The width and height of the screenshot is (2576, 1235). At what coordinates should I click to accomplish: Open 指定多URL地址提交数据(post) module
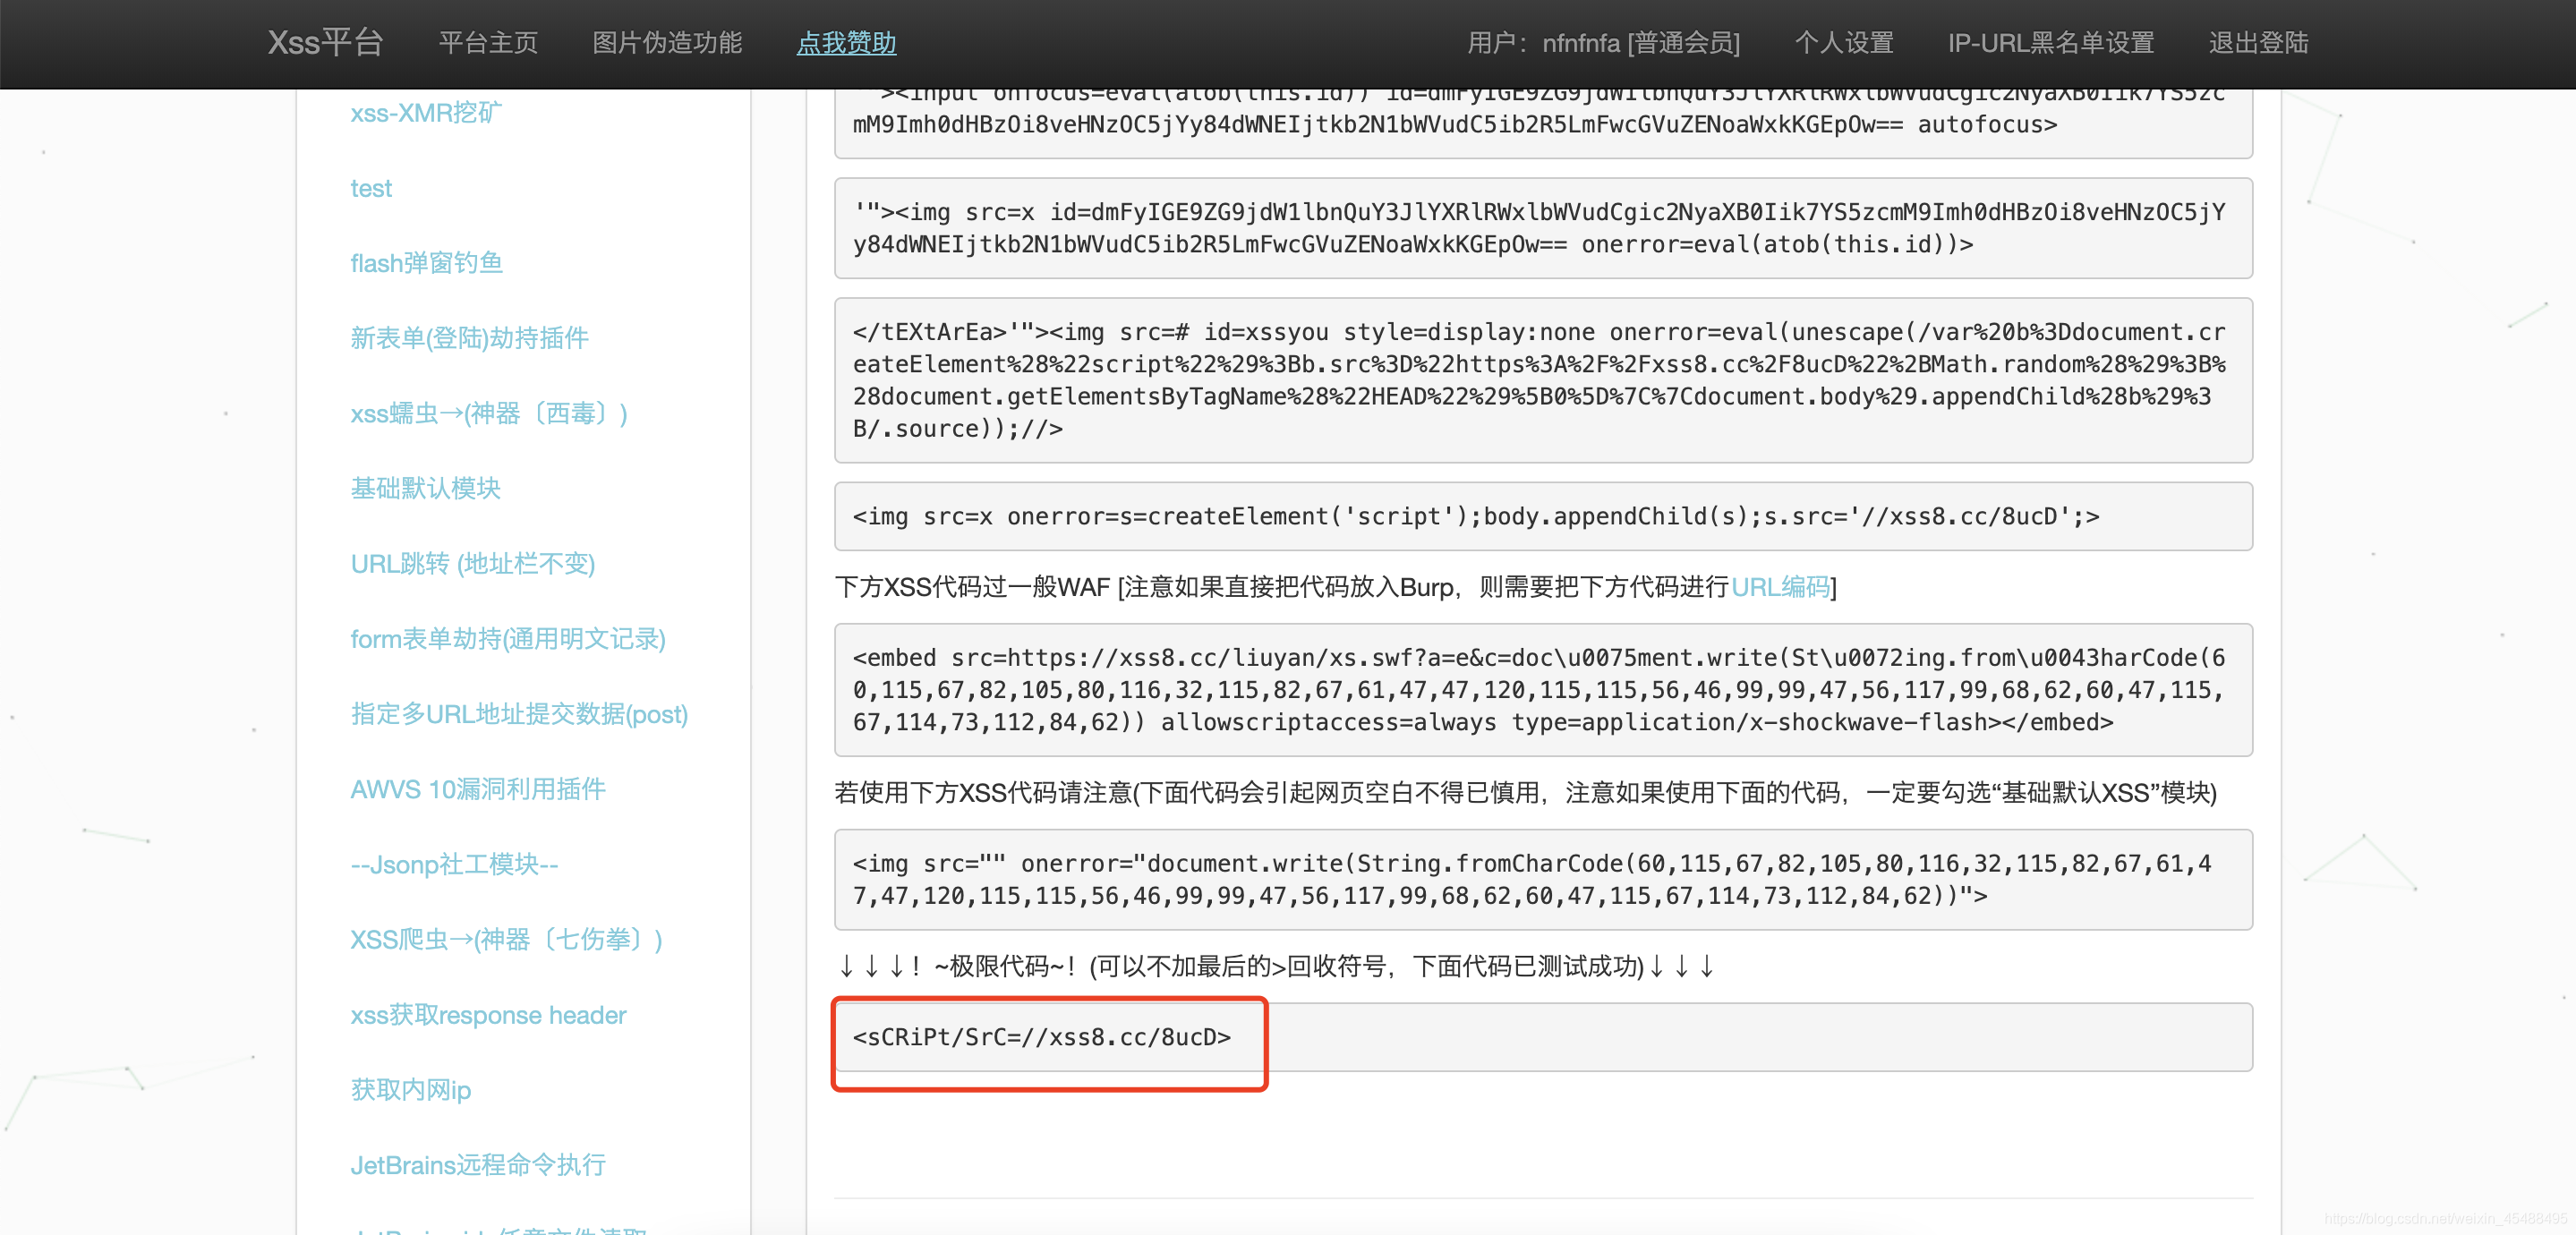pyautogui.click(x=519, y=714)
